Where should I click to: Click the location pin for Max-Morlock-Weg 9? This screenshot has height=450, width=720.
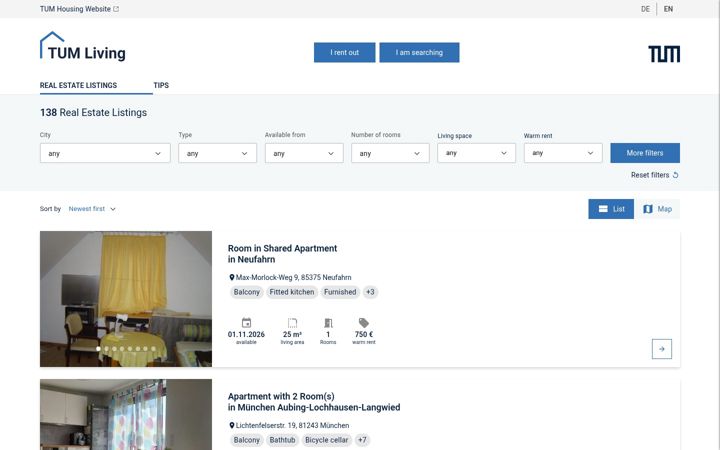[231, 277]
